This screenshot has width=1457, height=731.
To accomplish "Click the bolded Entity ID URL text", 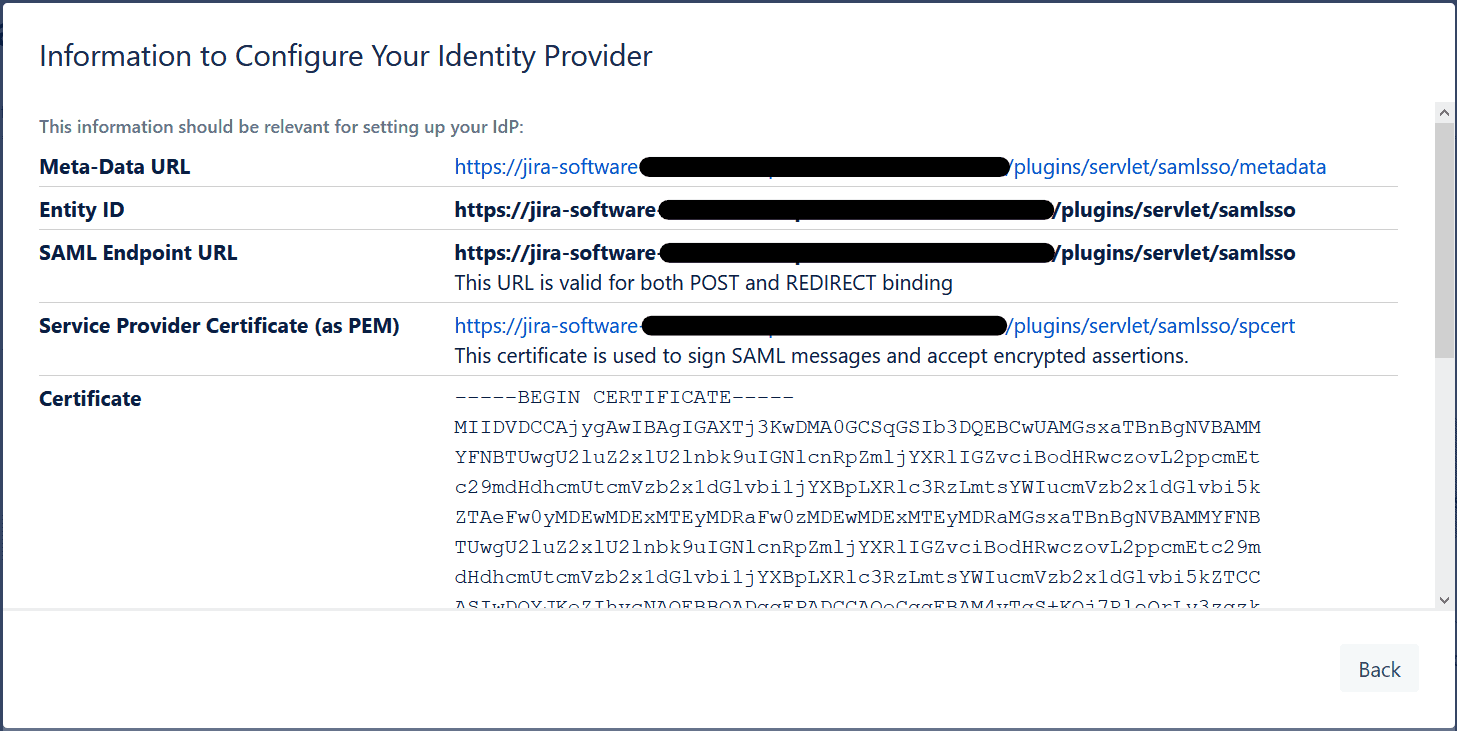I will click(875, 209).
